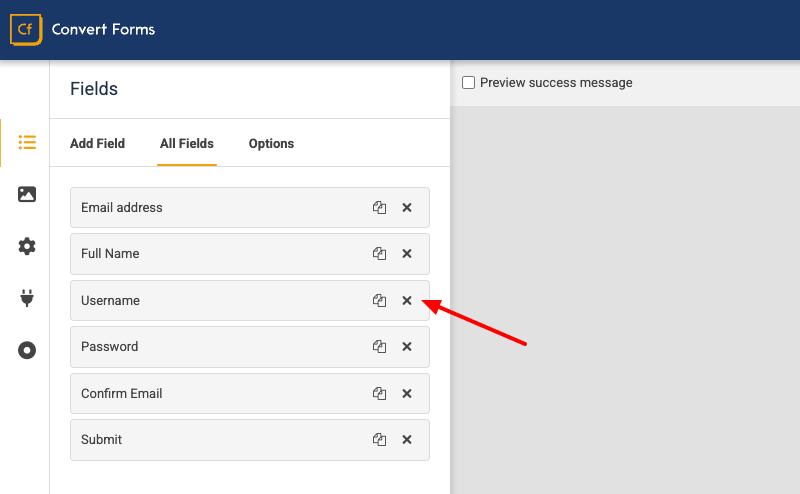Duplicate the Submit field
Viewport: 800px width, 494px height.
point(379,439)
